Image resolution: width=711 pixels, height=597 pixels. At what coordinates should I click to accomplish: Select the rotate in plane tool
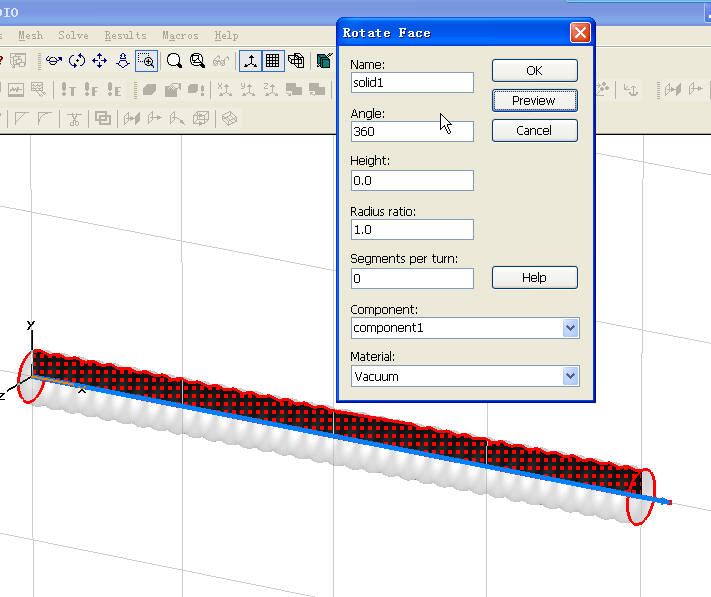77,61
